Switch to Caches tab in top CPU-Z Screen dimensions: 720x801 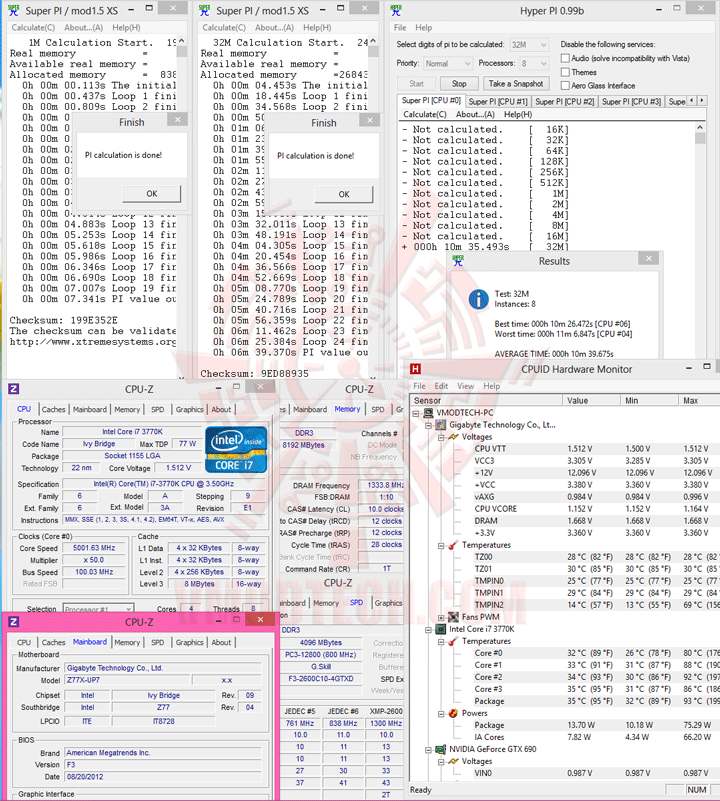point(53,410)
